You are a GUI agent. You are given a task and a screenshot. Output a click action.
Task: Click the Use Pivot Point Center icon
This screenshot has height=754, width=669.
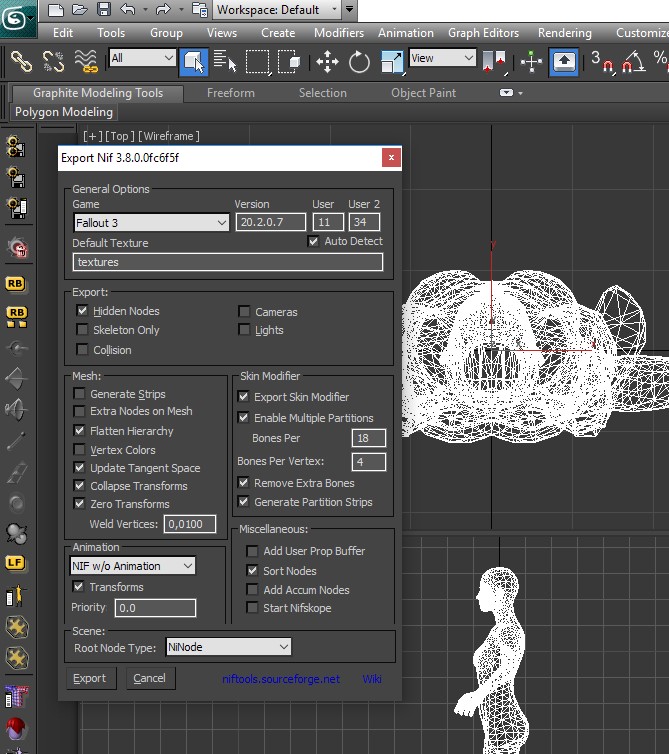coord(494,62)
